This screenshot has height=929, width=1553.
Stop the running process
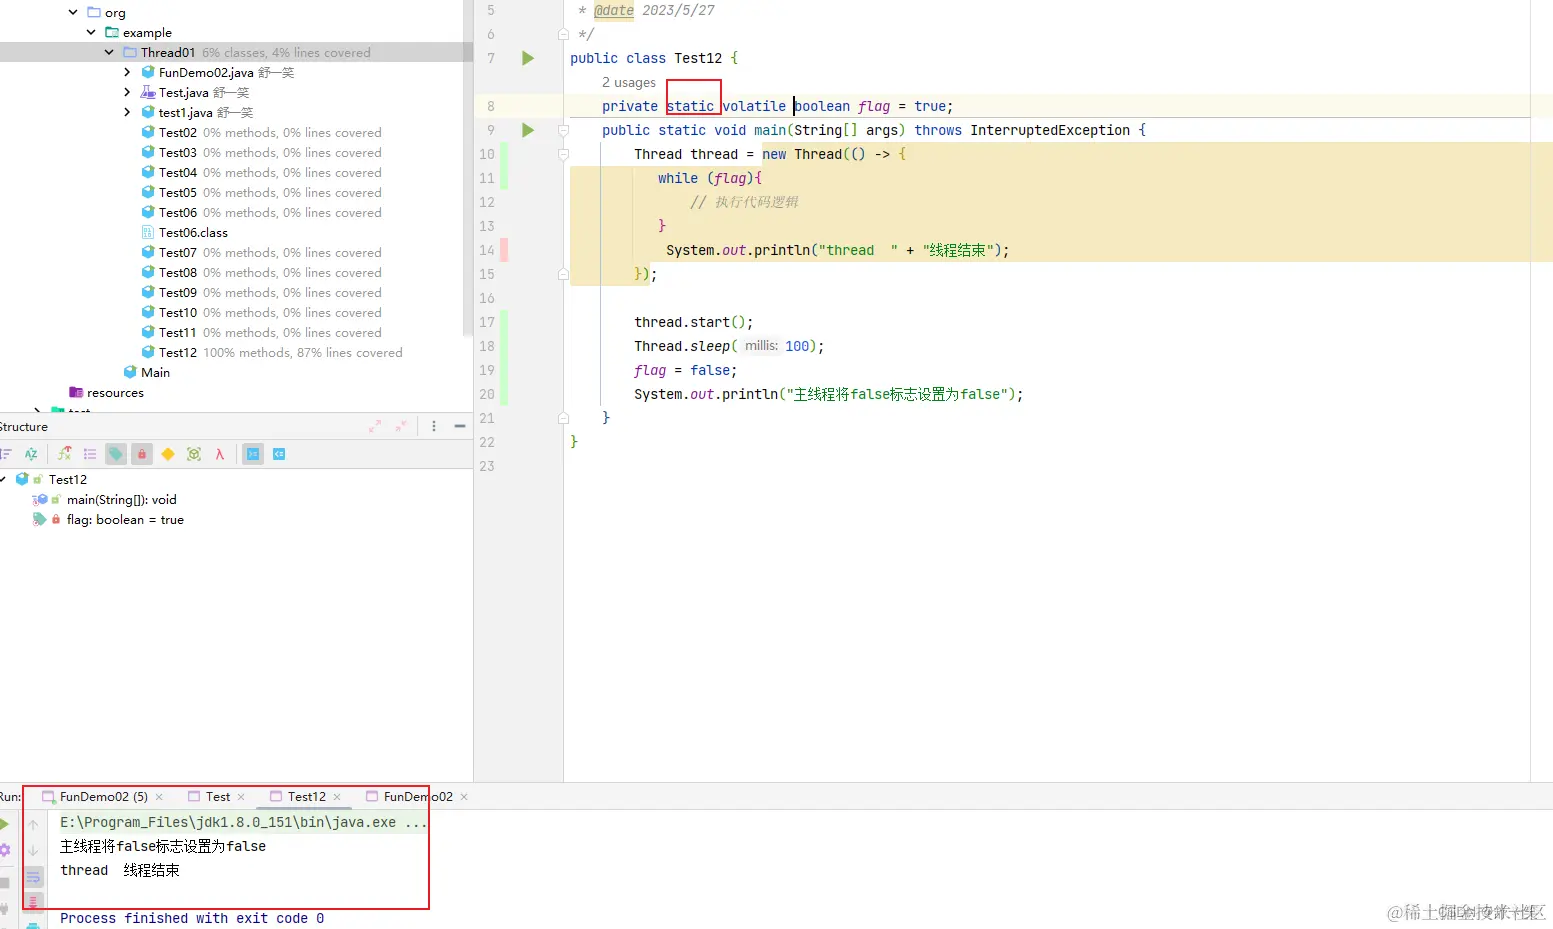[x=5, y=882]
